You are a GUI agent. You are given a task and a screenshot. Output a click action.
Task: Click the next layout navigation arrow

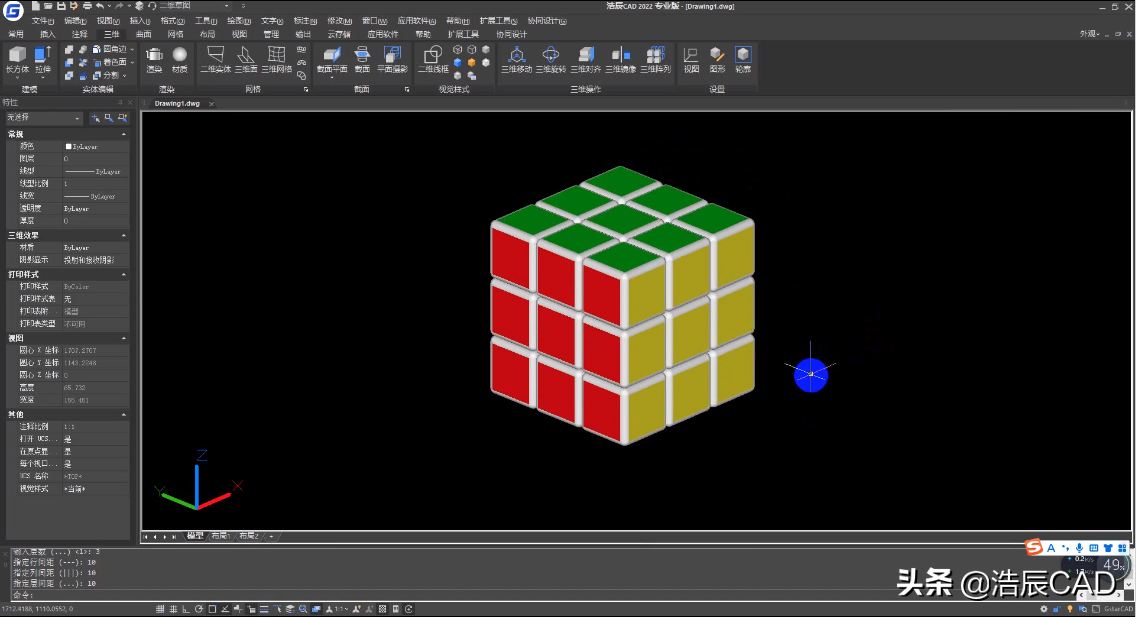tap(164, 537)
